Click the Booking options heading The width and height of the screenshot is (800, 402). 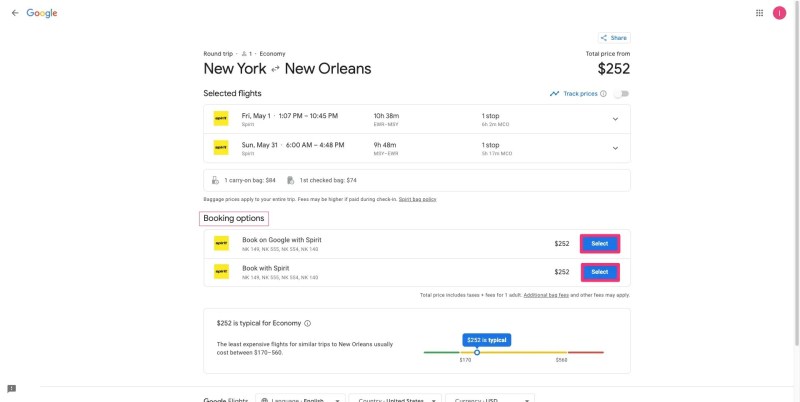click(x=234, y=218)
